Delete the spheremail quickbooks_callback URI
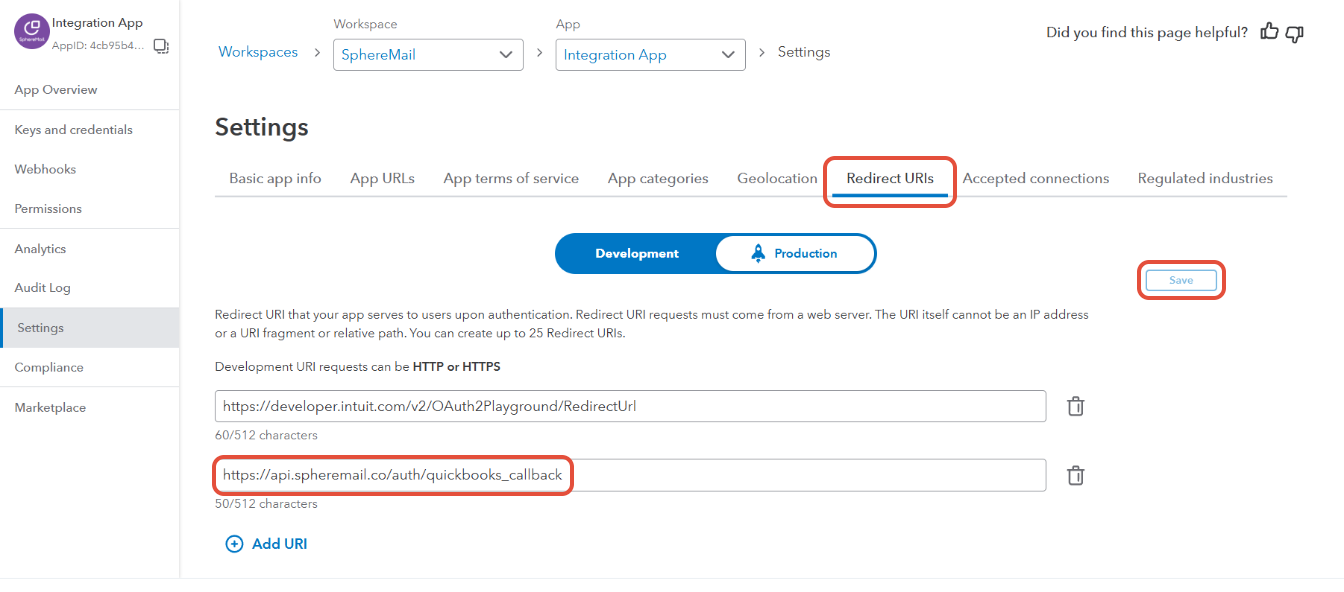The image size is (1344, 592). pos(1075,475)
